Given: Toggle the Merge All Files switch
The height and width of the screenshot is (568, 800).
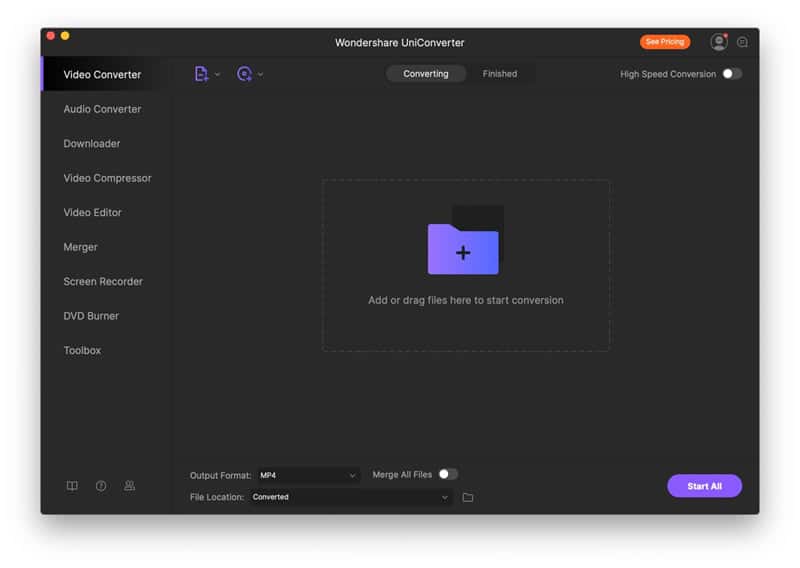Looking at the screenshot, I should pos(448,475).
